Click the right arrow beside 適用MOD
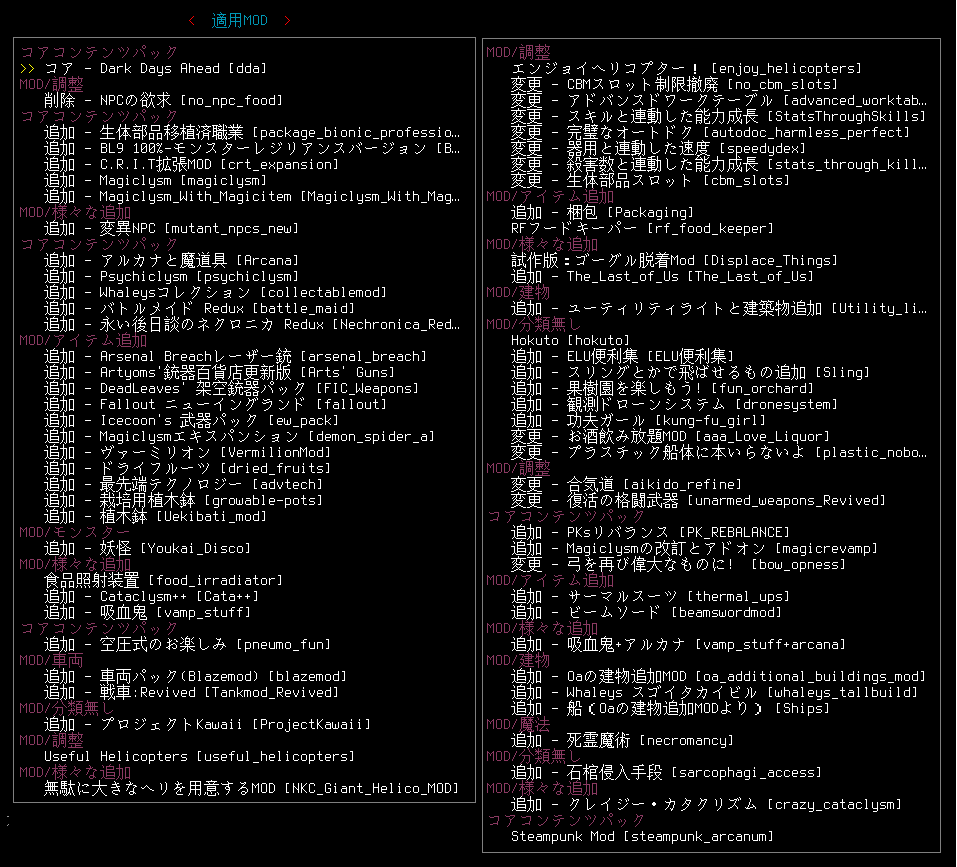This screenshot has height=867, width=957. [x=287, y=21]
